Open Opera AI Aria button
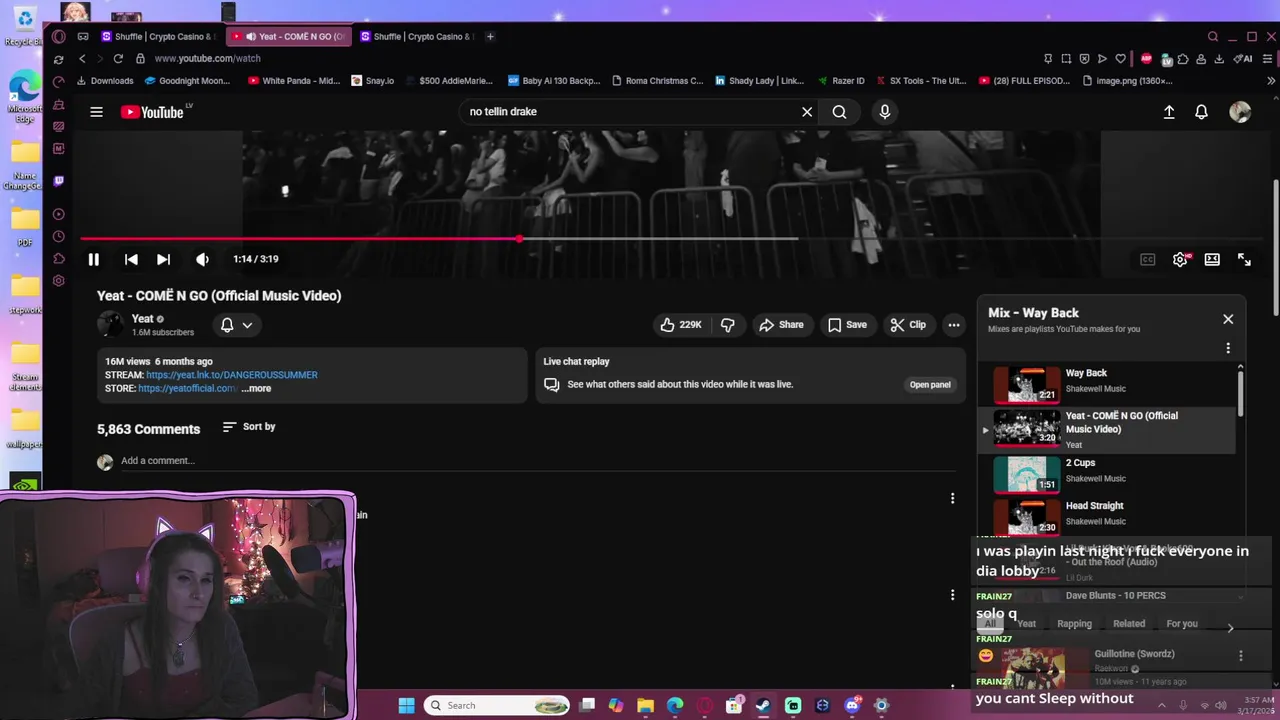1280x720 pixels. tap(1244, 59)
